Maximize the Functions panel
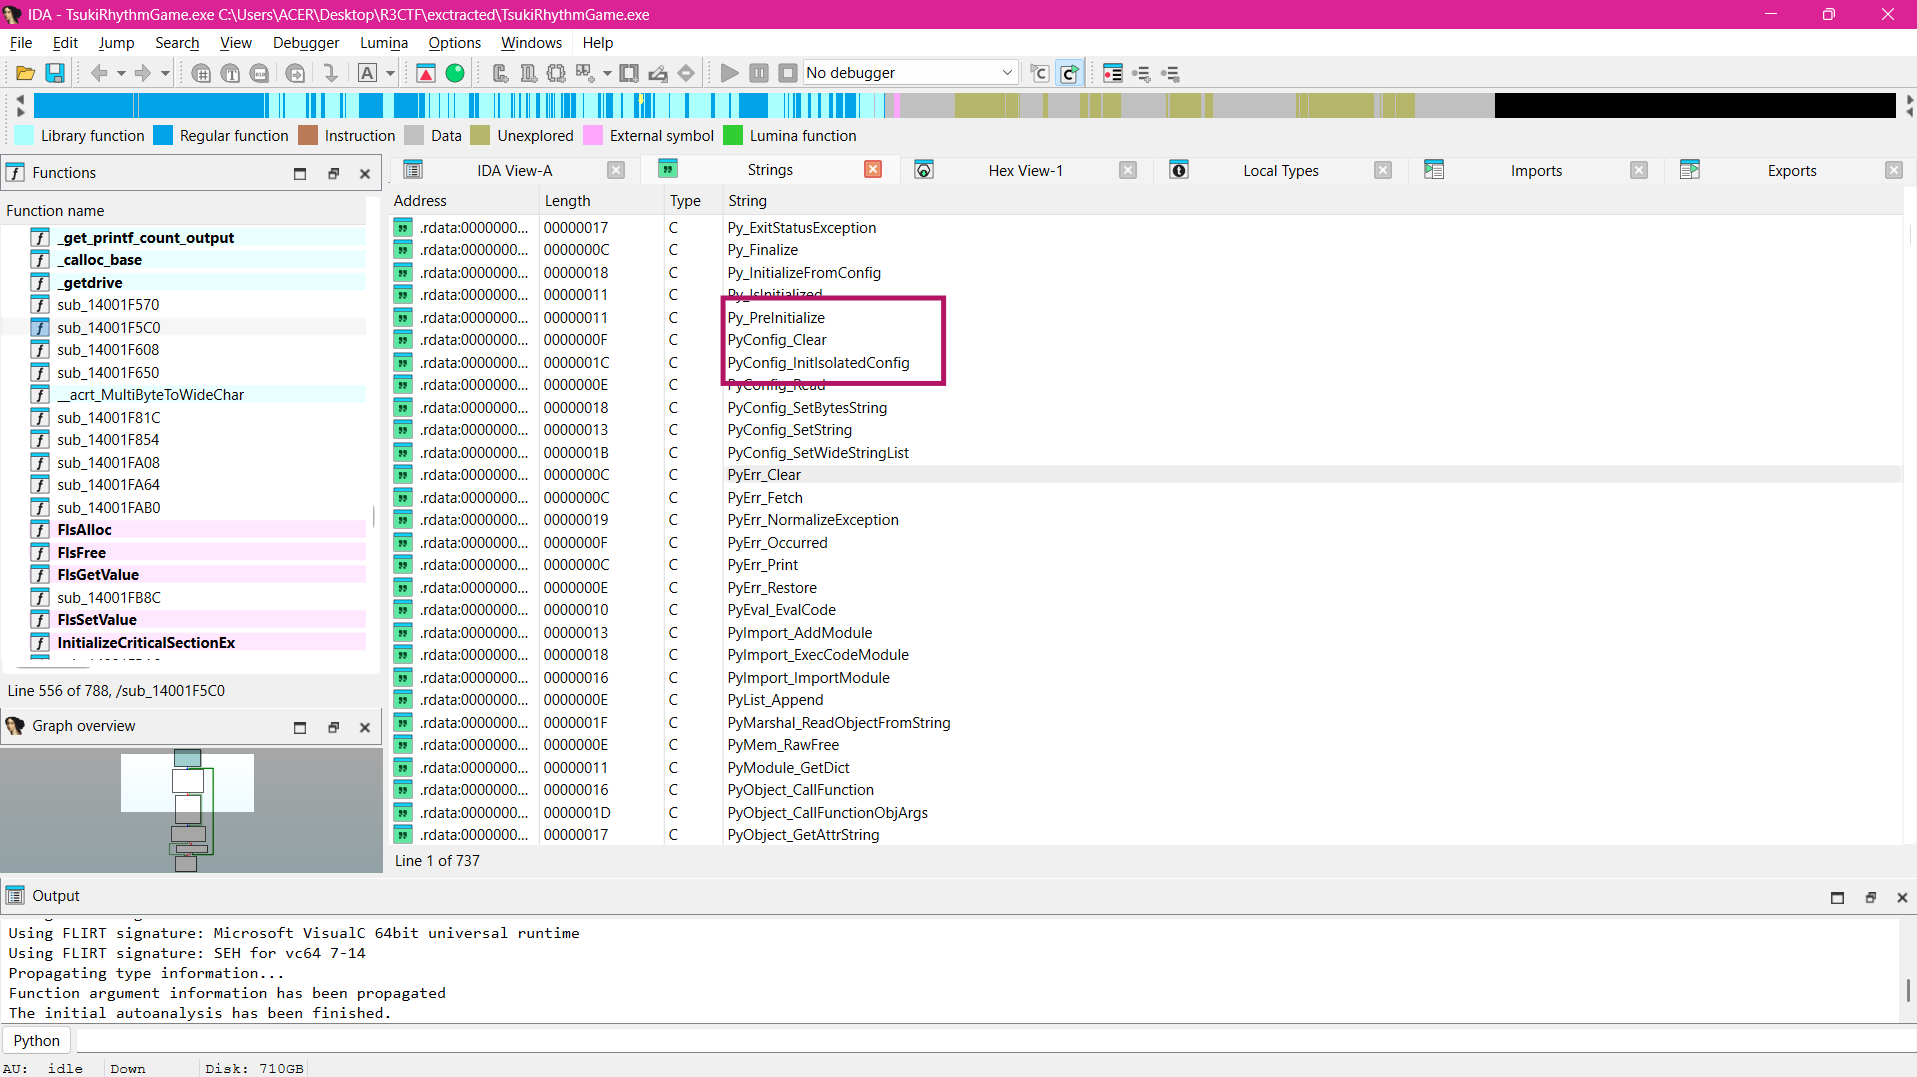1917x1077 pixels. pyautogui.click(x=300, y=173)
